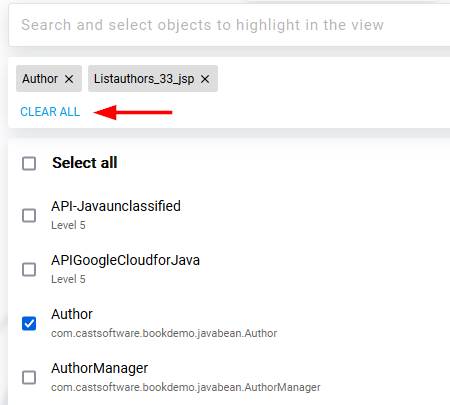Enable the APIGoogleCloudforJava checkbox

pos(29,269)
